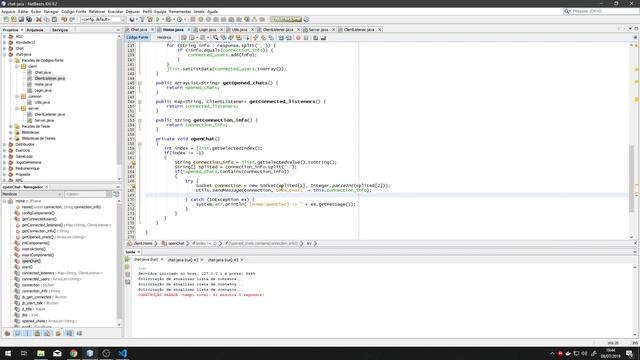Click the browser globe icon in toolbar

pyautogui.click(x=132, y=20)
